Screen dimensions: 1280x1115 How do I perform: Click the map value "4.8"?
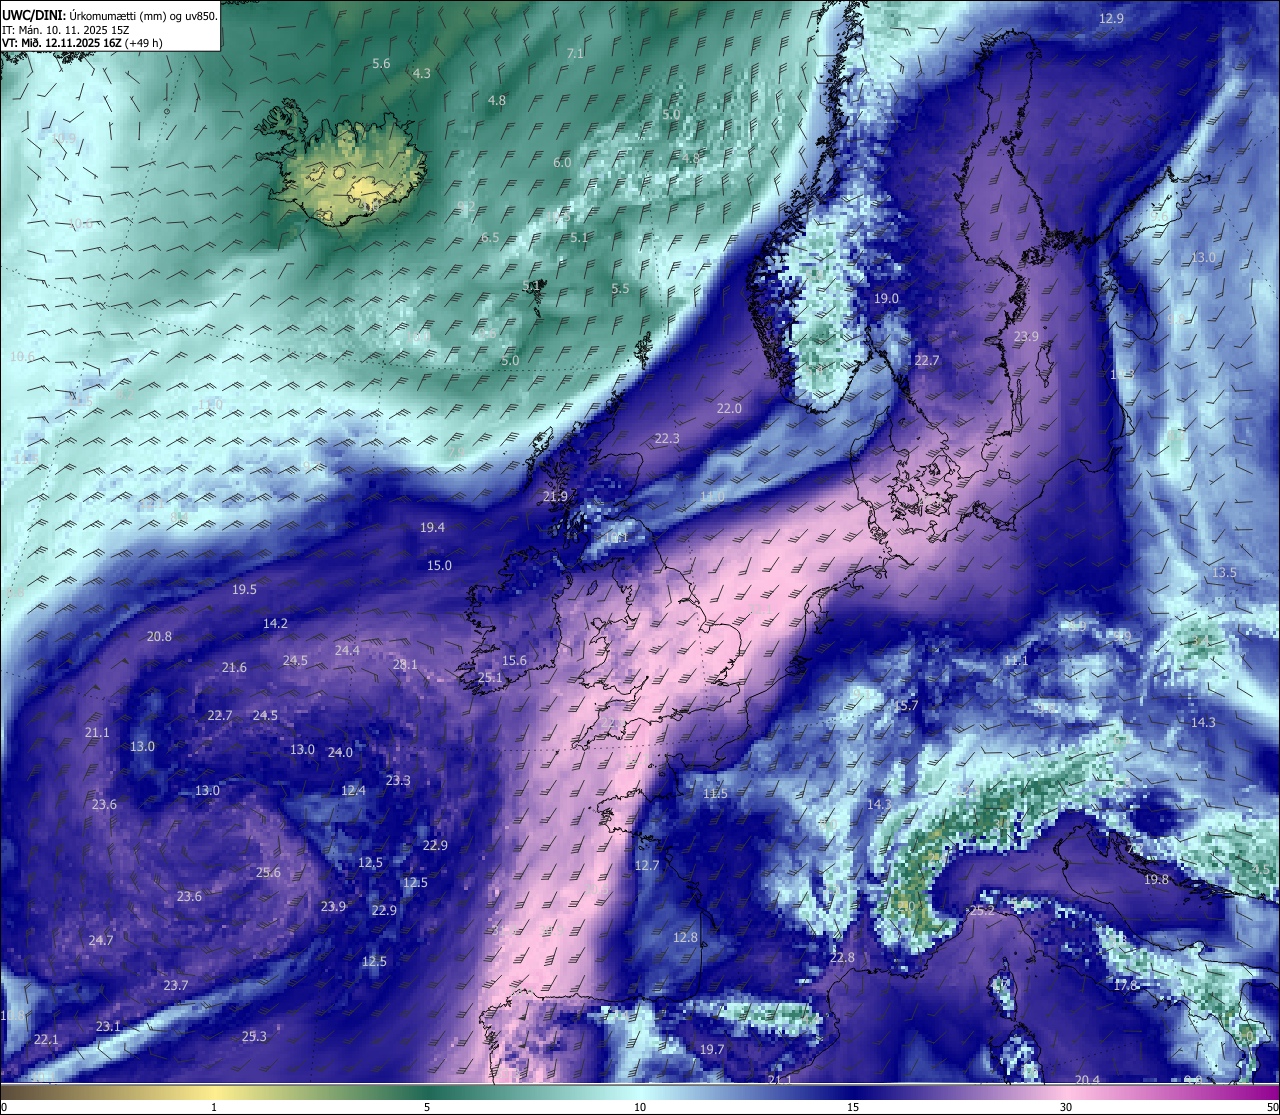(497, 101)
